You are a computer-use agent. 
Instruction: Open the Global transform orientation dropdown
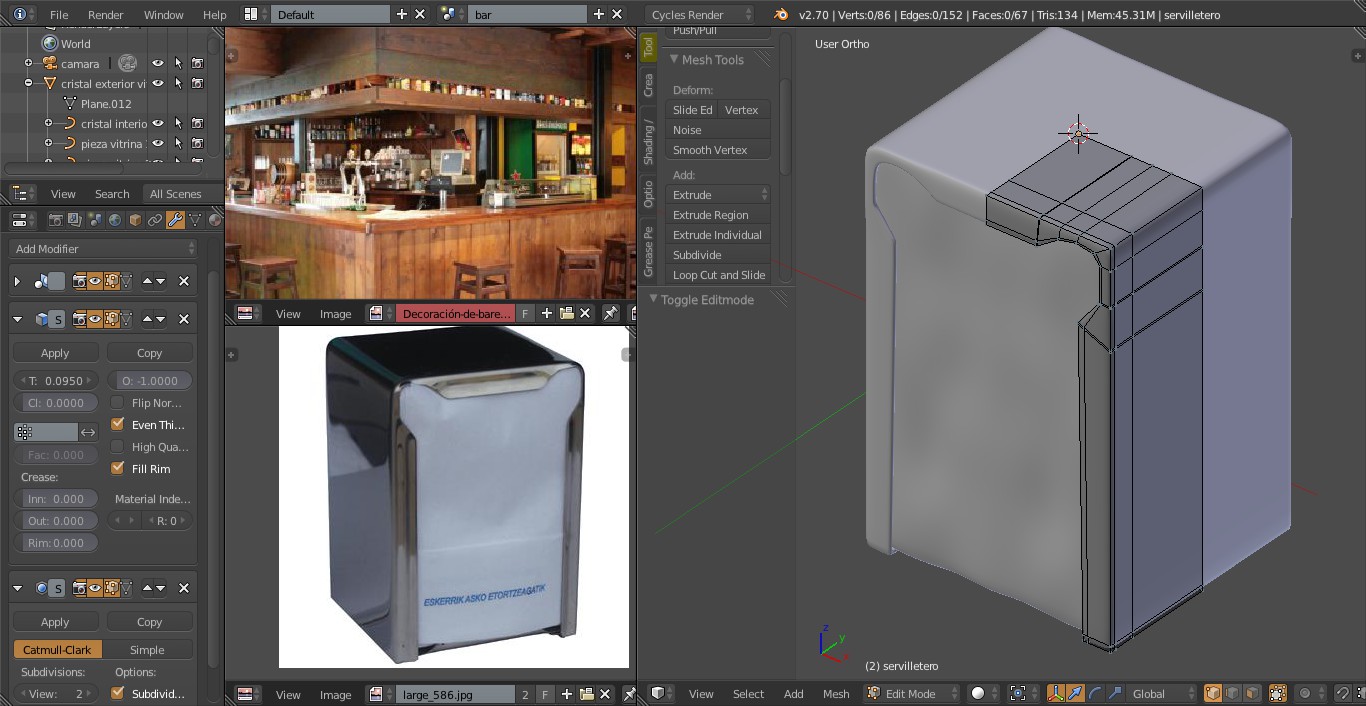(1163, 693)
